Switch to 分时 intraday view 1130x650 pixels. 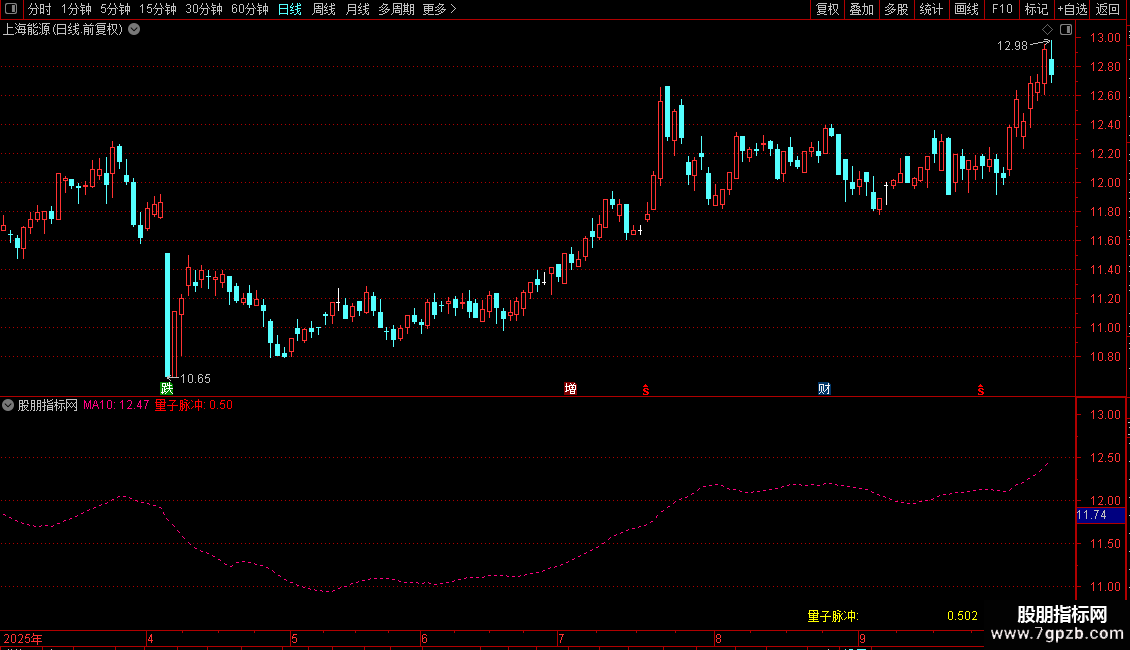click(x=40, y=9)
